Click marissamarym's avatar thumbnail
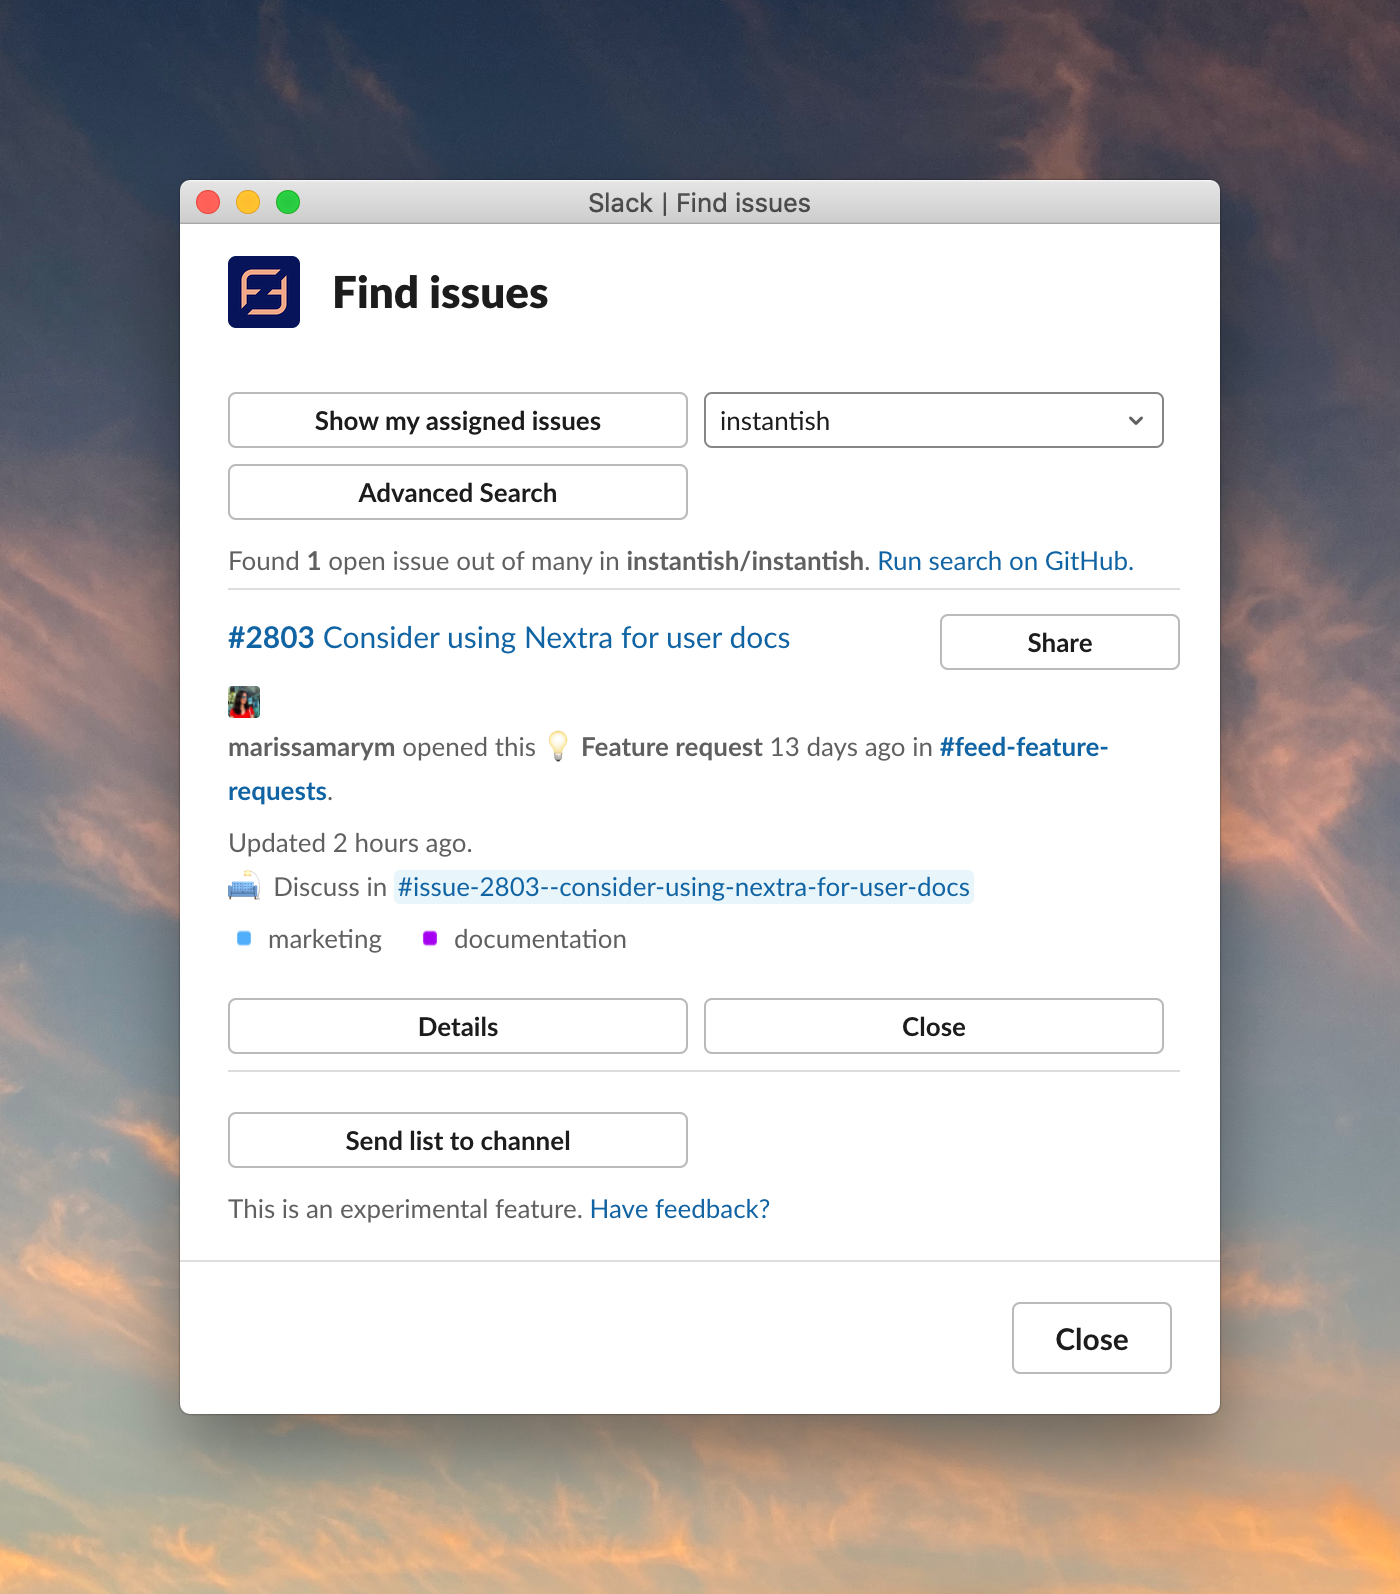Image resolution: width=1400 pixels, height=1594 pixels. pyautogui.click(x=244, y=702)
